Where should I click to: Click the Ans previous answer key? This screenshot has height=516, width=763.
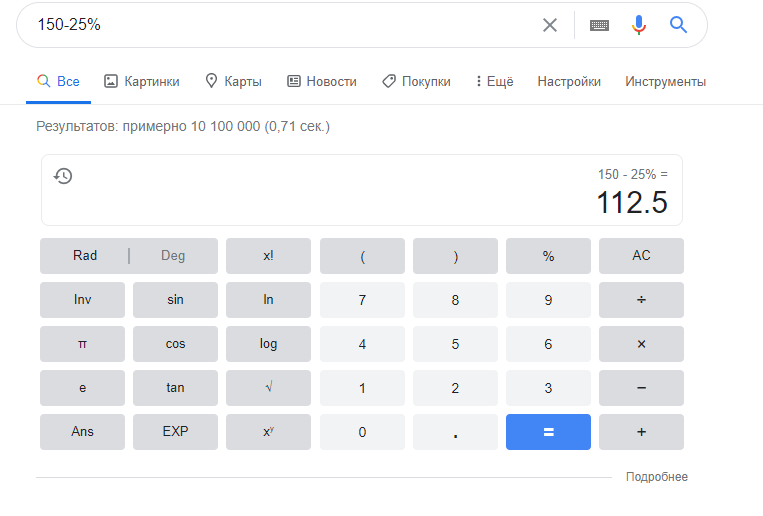pyautogui.click(x=82, y=432)
